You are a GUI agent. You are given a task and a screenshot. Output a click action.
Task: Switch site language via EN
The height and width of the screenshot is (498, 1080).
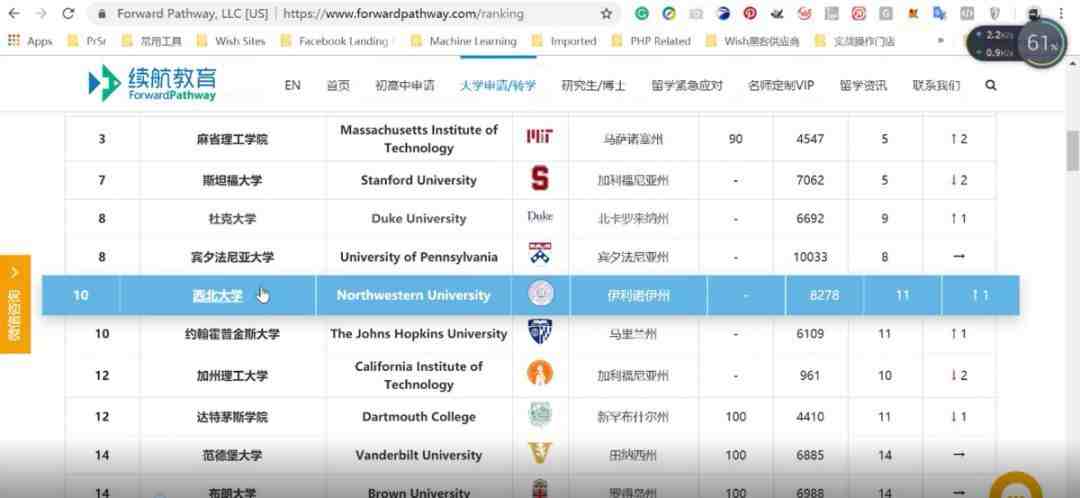(x=292, y=85)
